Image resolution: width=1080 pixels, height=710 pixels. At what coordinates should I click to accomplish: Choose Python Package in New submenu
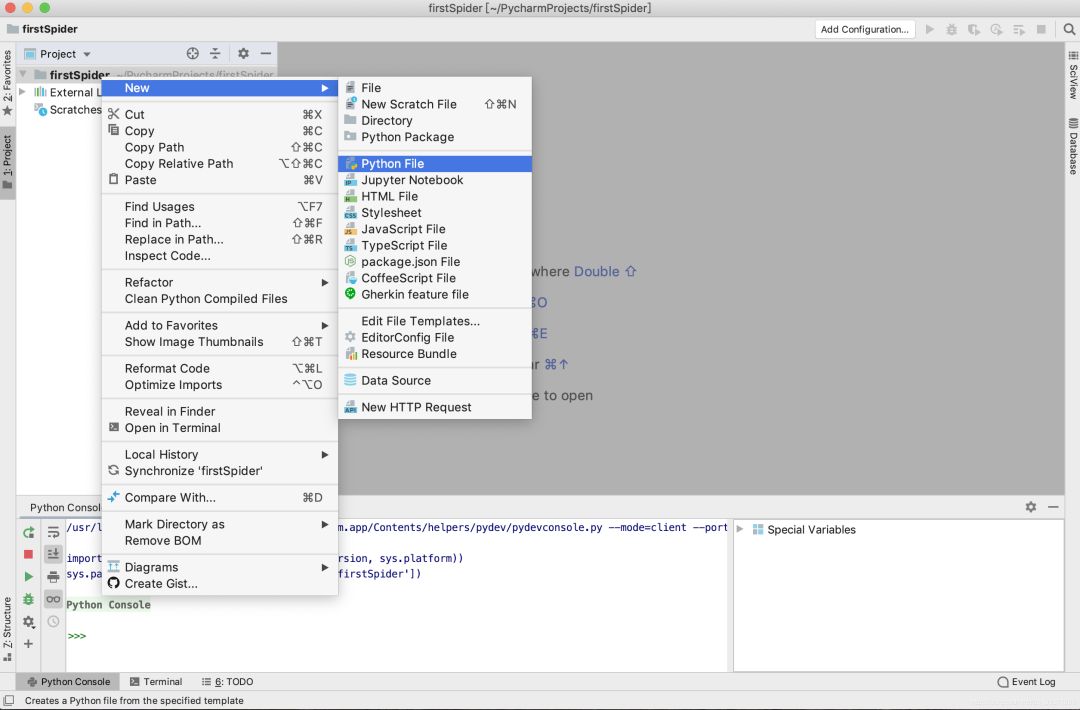pos(435,137)
